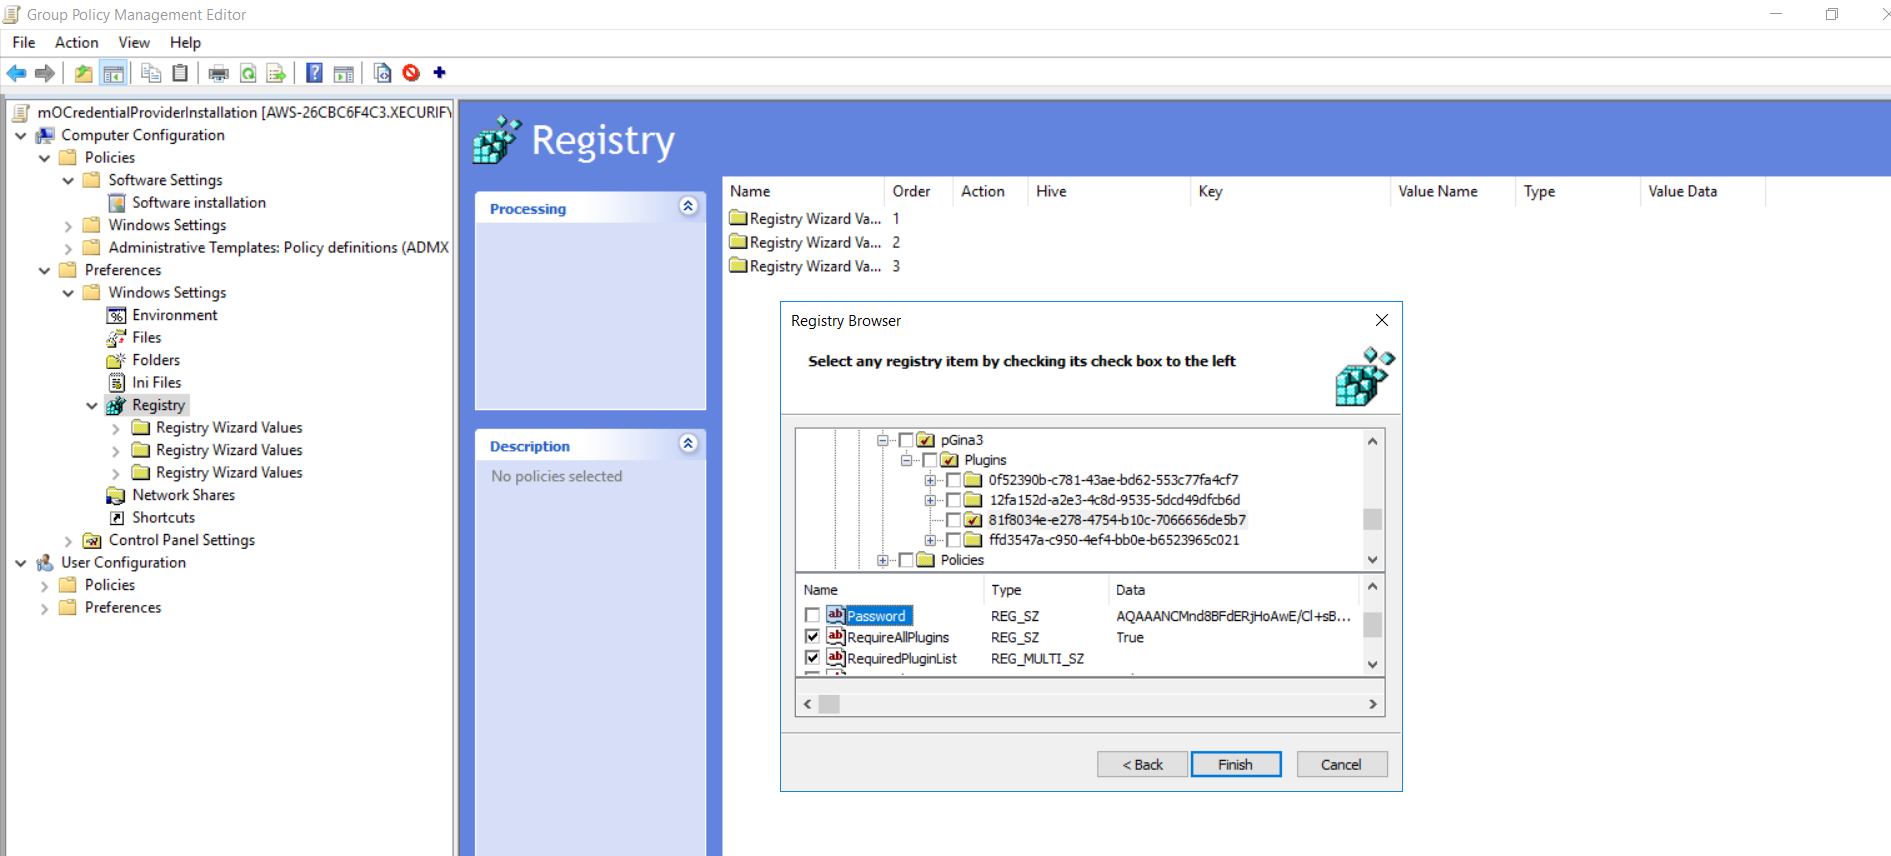Image resolution: width=1891 pixels, height=856 pixels.
Task: Click the Export List icon in the toolbar
Action: pos(276,73)
